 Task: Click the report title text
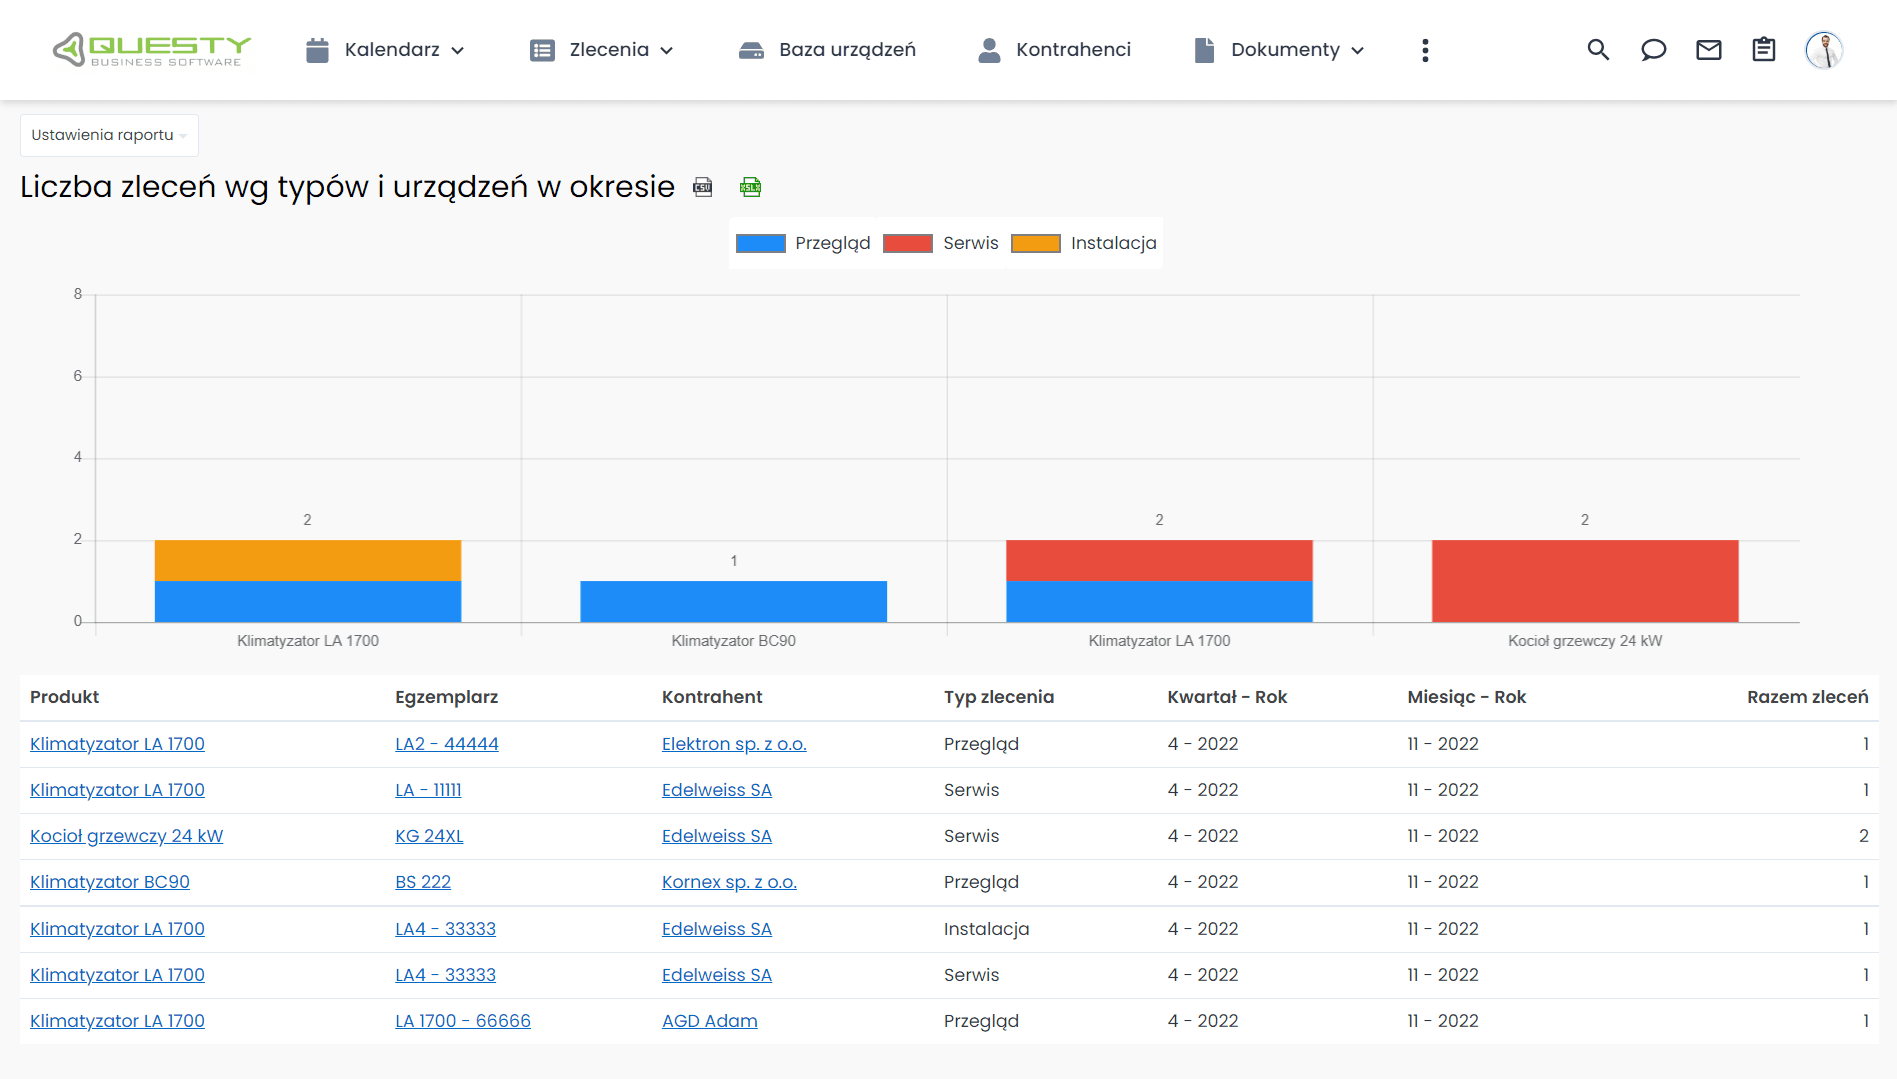pyautogui.click(x=348, y=187)
